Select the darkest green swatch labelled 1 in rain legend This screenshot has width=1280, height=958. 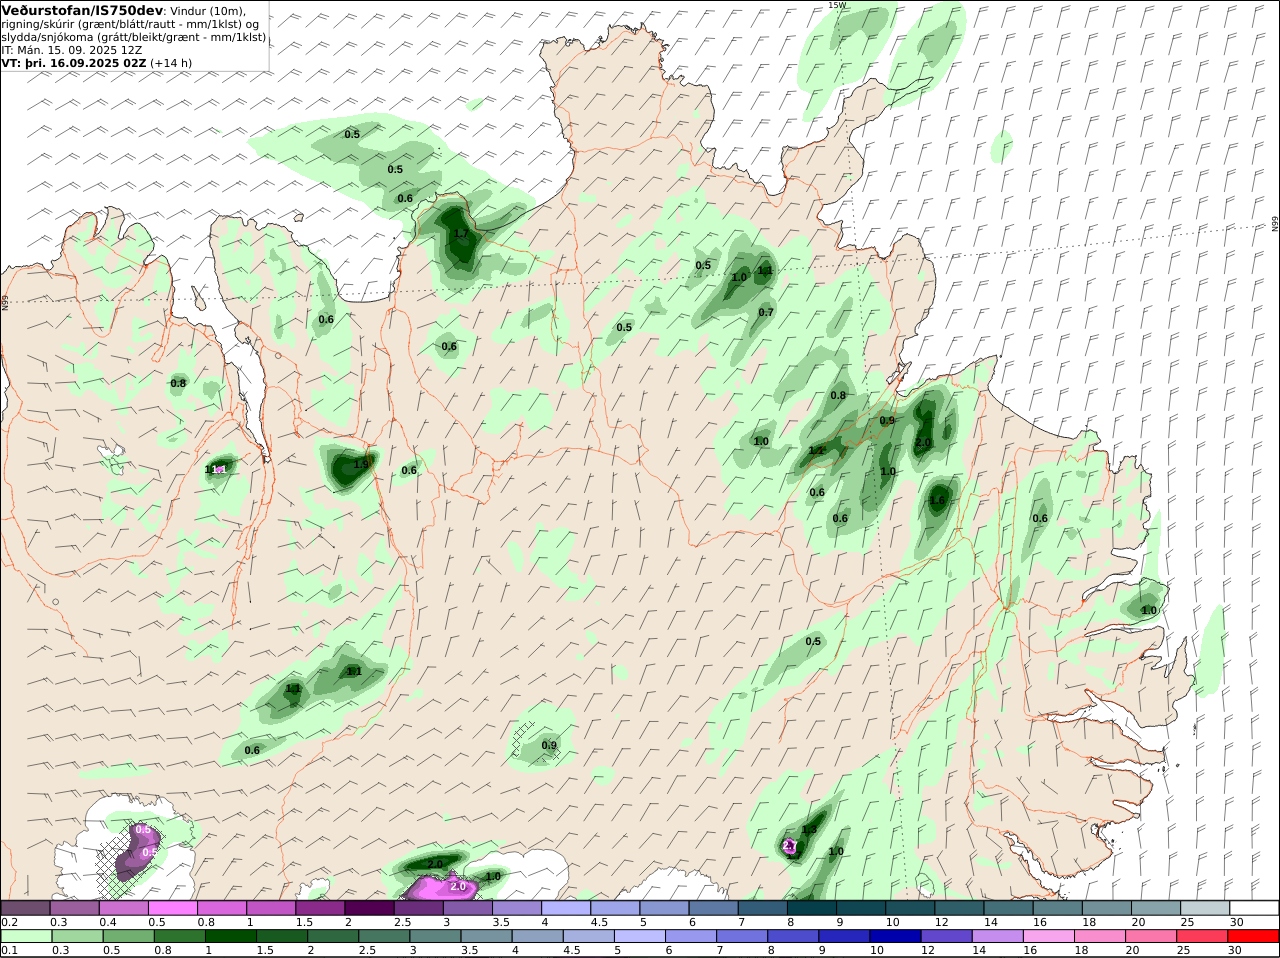point(229,935)
